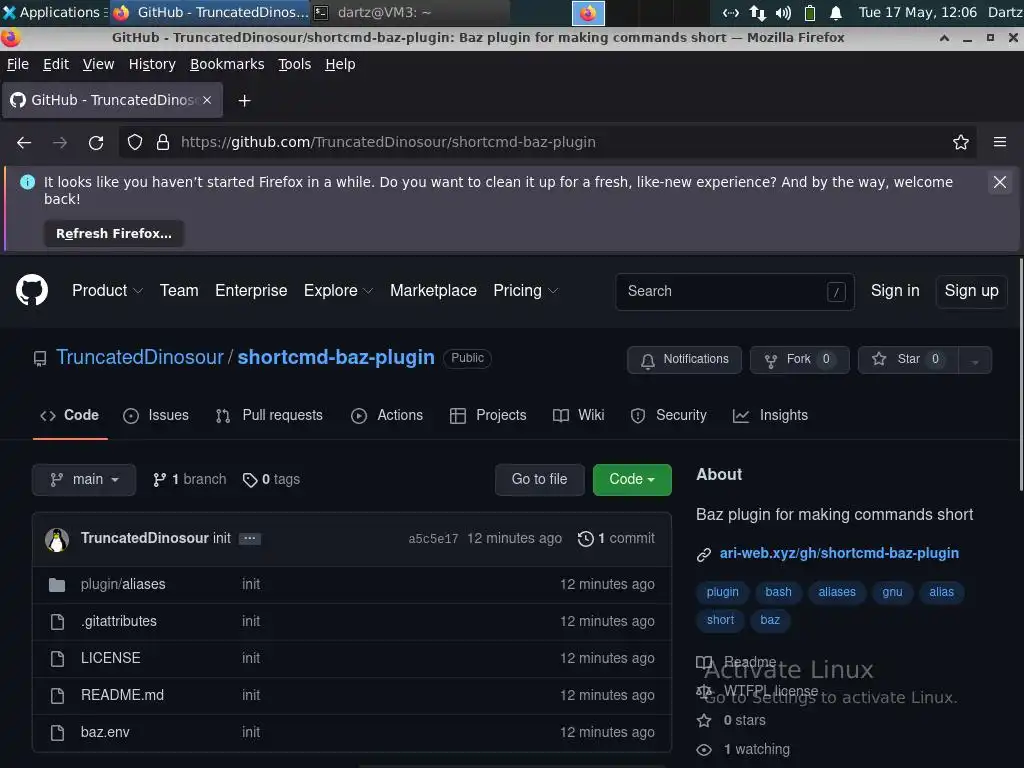Expand the Pricing dropdown
Image resolution: width=1024 pixels, height=768 pixels.
tap(526, 291)
